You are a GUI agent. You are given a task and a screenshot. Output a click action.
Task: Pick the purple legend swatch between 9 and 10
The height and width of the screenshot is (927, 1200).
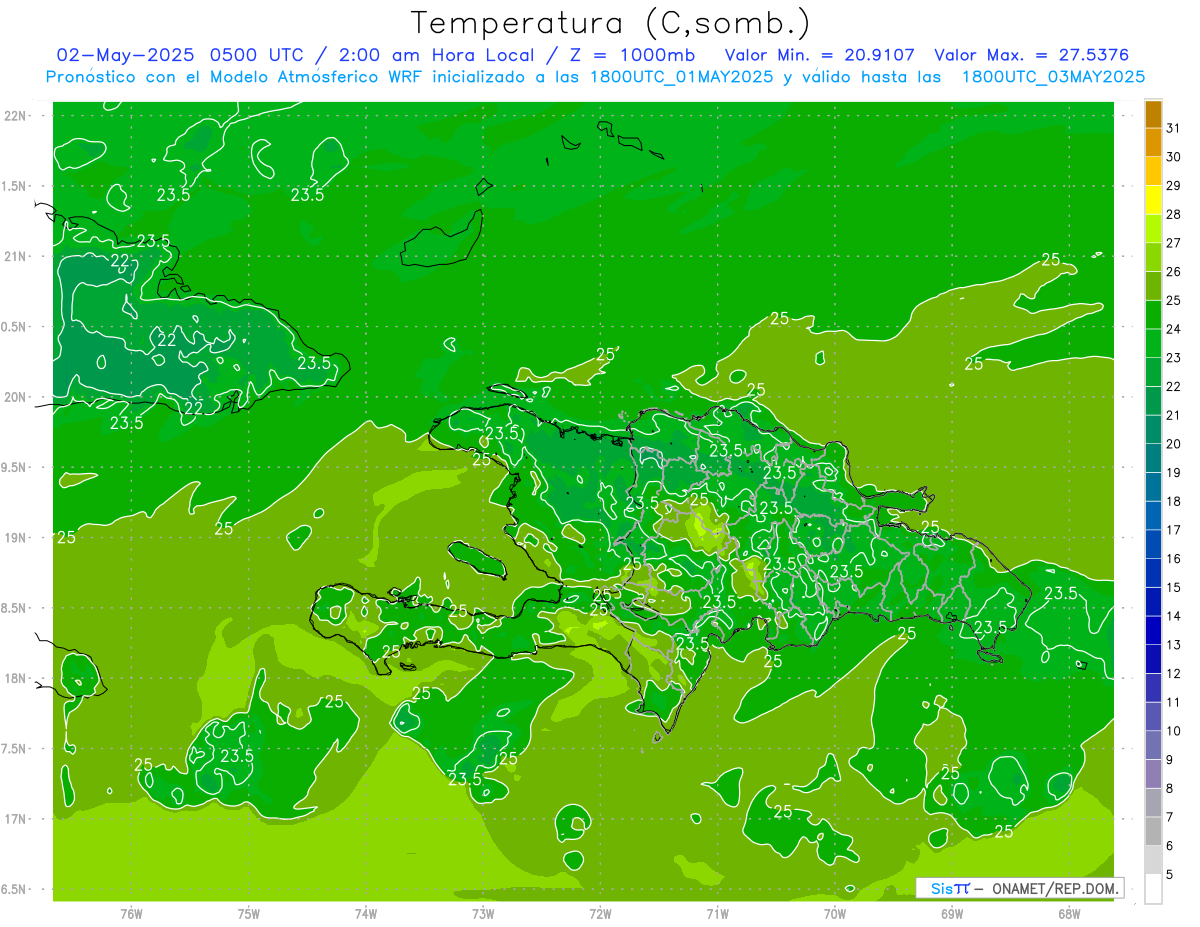click(x=1153, y=745)
